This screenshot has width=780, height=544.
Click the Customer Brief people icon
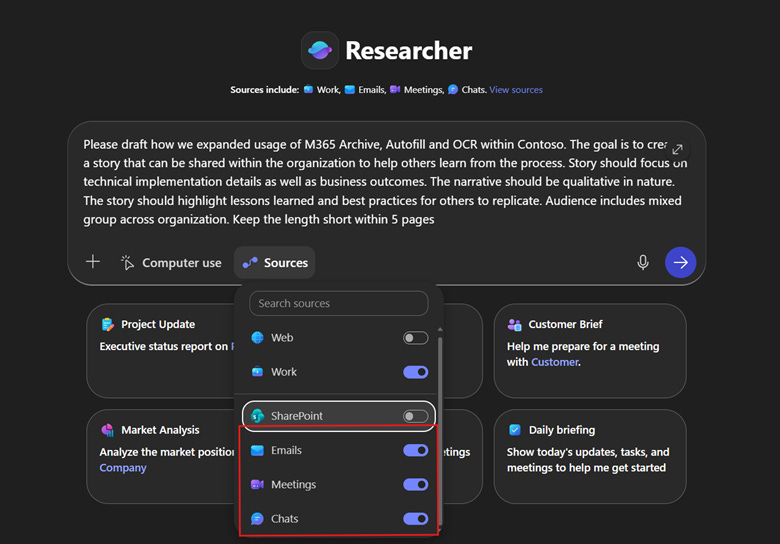tap(514, 325)
